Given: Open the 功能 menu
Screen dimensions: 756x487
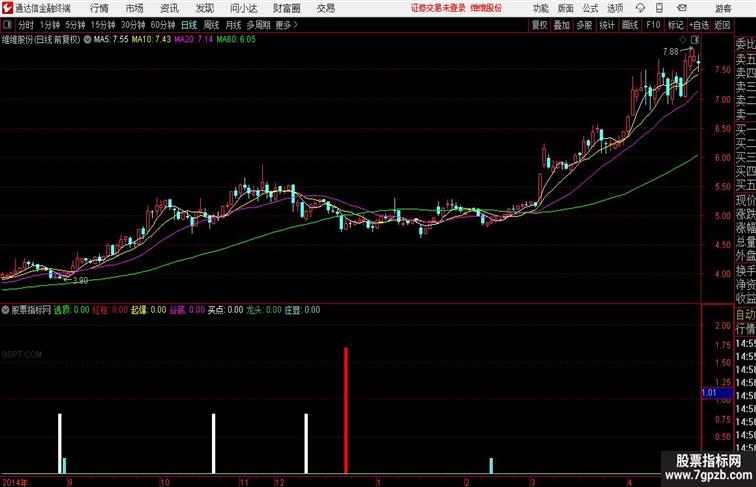Looking at the screenshot, I should tap(540, 8).
